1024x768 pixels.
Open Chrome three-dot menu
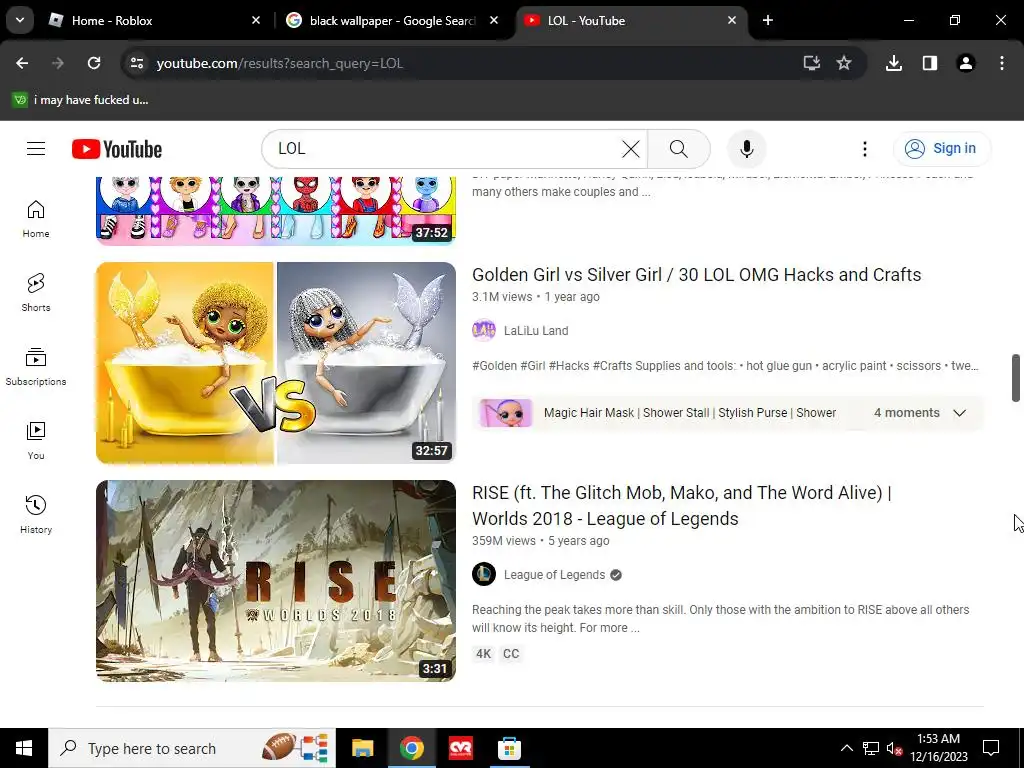coord(1002,63)
